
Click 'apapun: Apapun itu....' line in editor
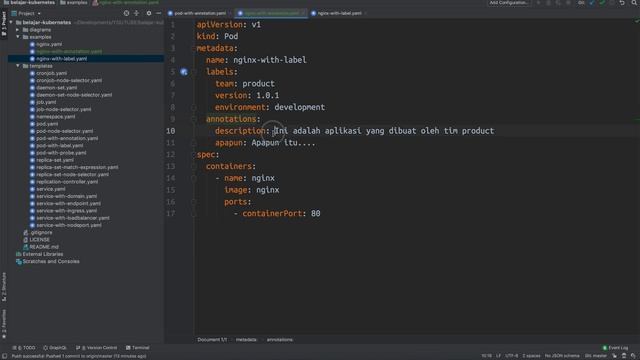265,143
